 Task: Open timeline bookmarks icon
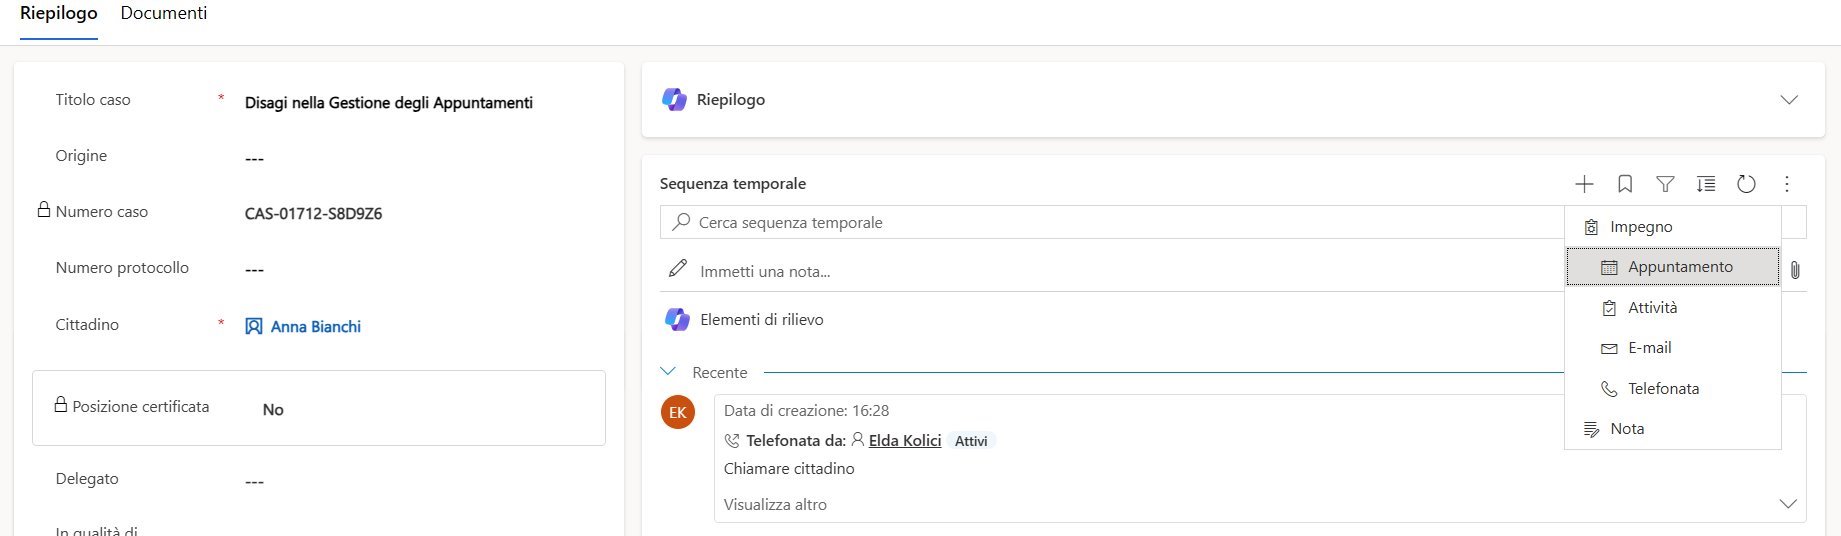(x=1625, y=184)
